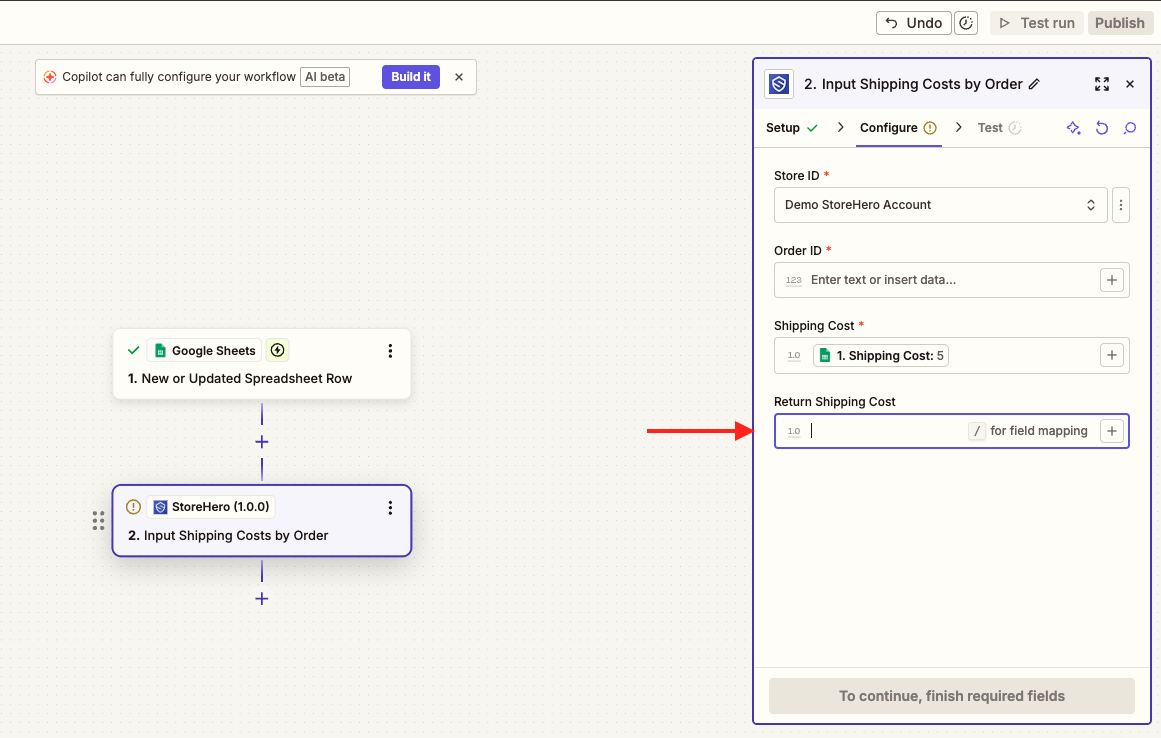
Task: Add step between Google Sheets and StoreHero
Action: [262, 442]
